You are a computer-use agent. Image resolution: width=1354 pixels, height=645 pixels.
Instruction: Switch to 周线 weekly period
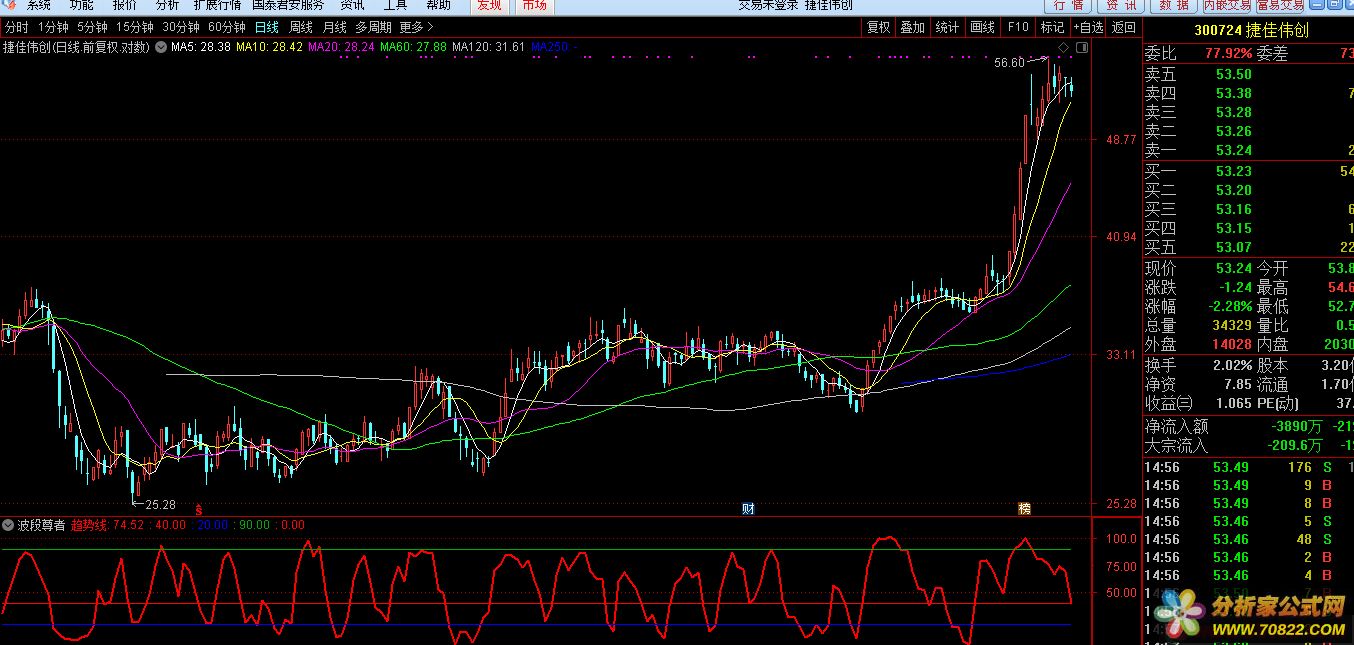(300, 28)
